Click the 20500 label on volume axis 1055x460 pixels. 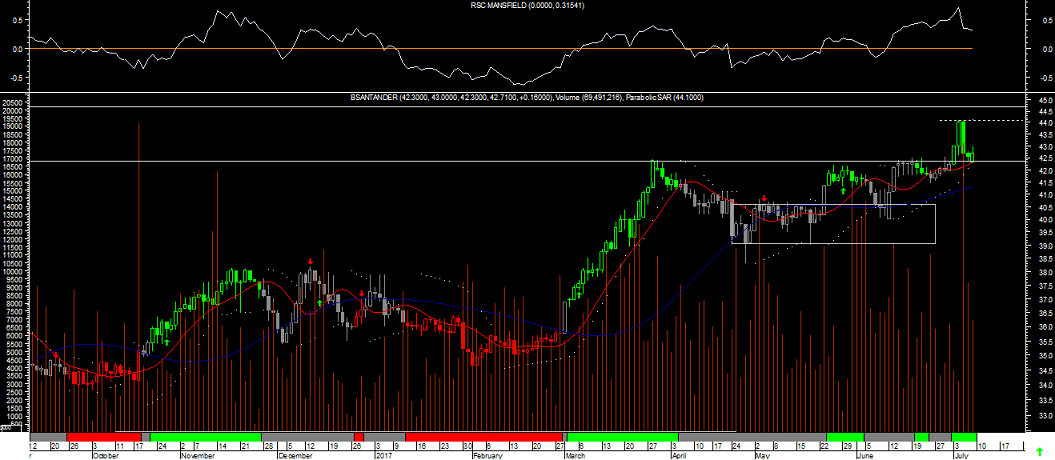pos(12,102)
